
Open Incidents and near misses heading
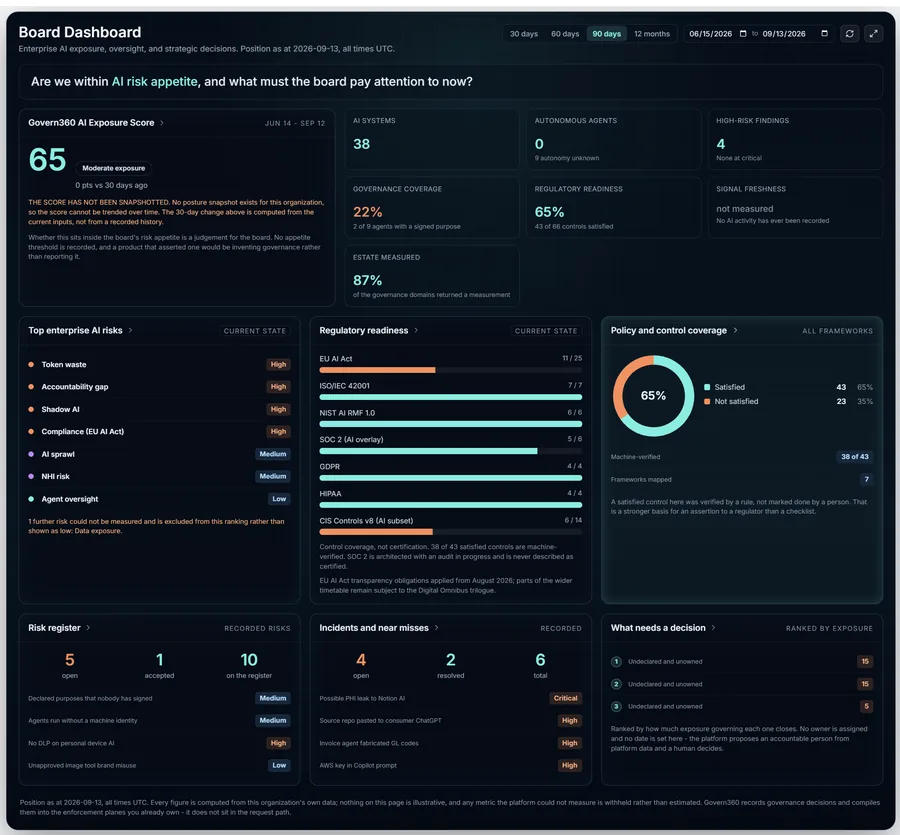coord(374,628)
